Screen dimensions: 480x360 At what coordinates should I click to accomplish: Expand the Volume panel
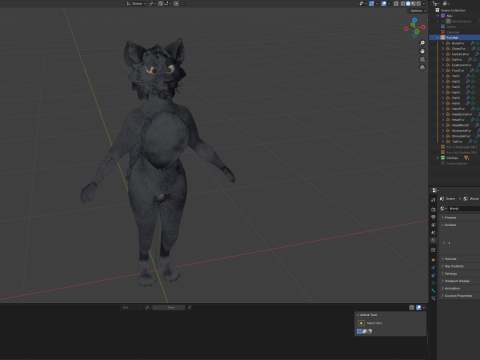[x=460, y=259]
